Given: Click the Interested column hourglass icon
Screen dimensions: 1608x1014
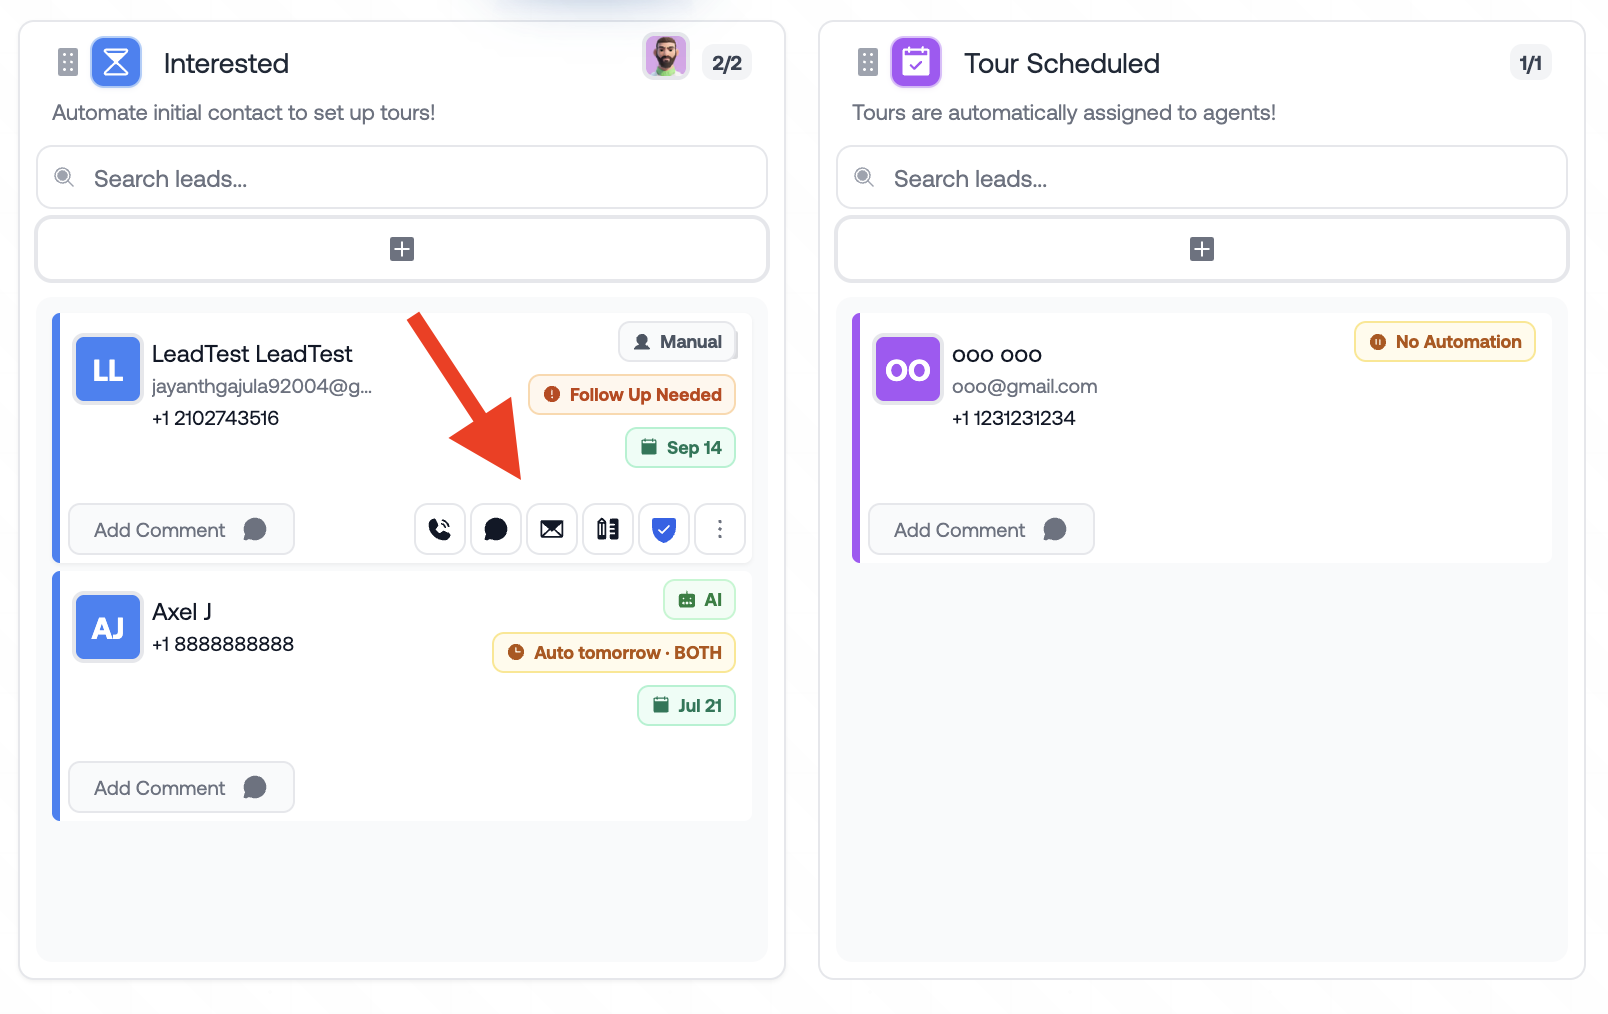Looking at the screenshot, I should 116,63.
